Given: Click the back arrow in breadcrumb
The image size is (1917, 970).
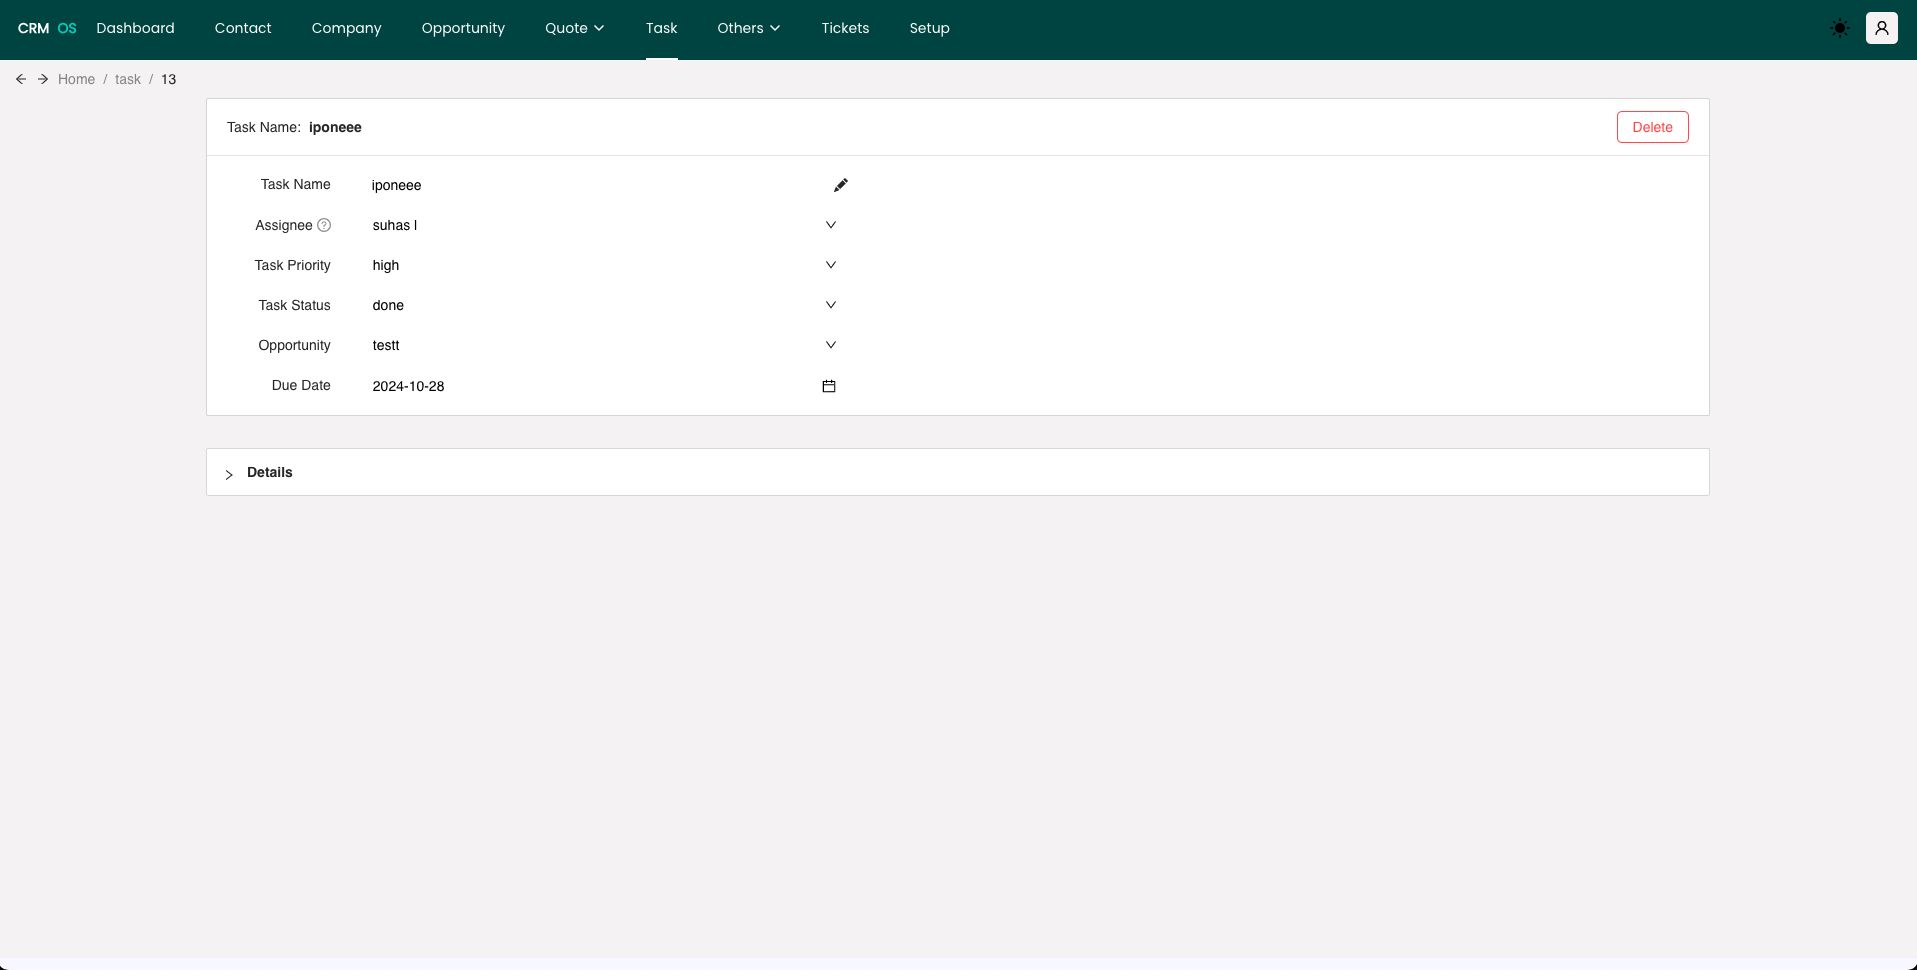Looking at the screenshot, I should pyautogui.click(x=20, y=79).
